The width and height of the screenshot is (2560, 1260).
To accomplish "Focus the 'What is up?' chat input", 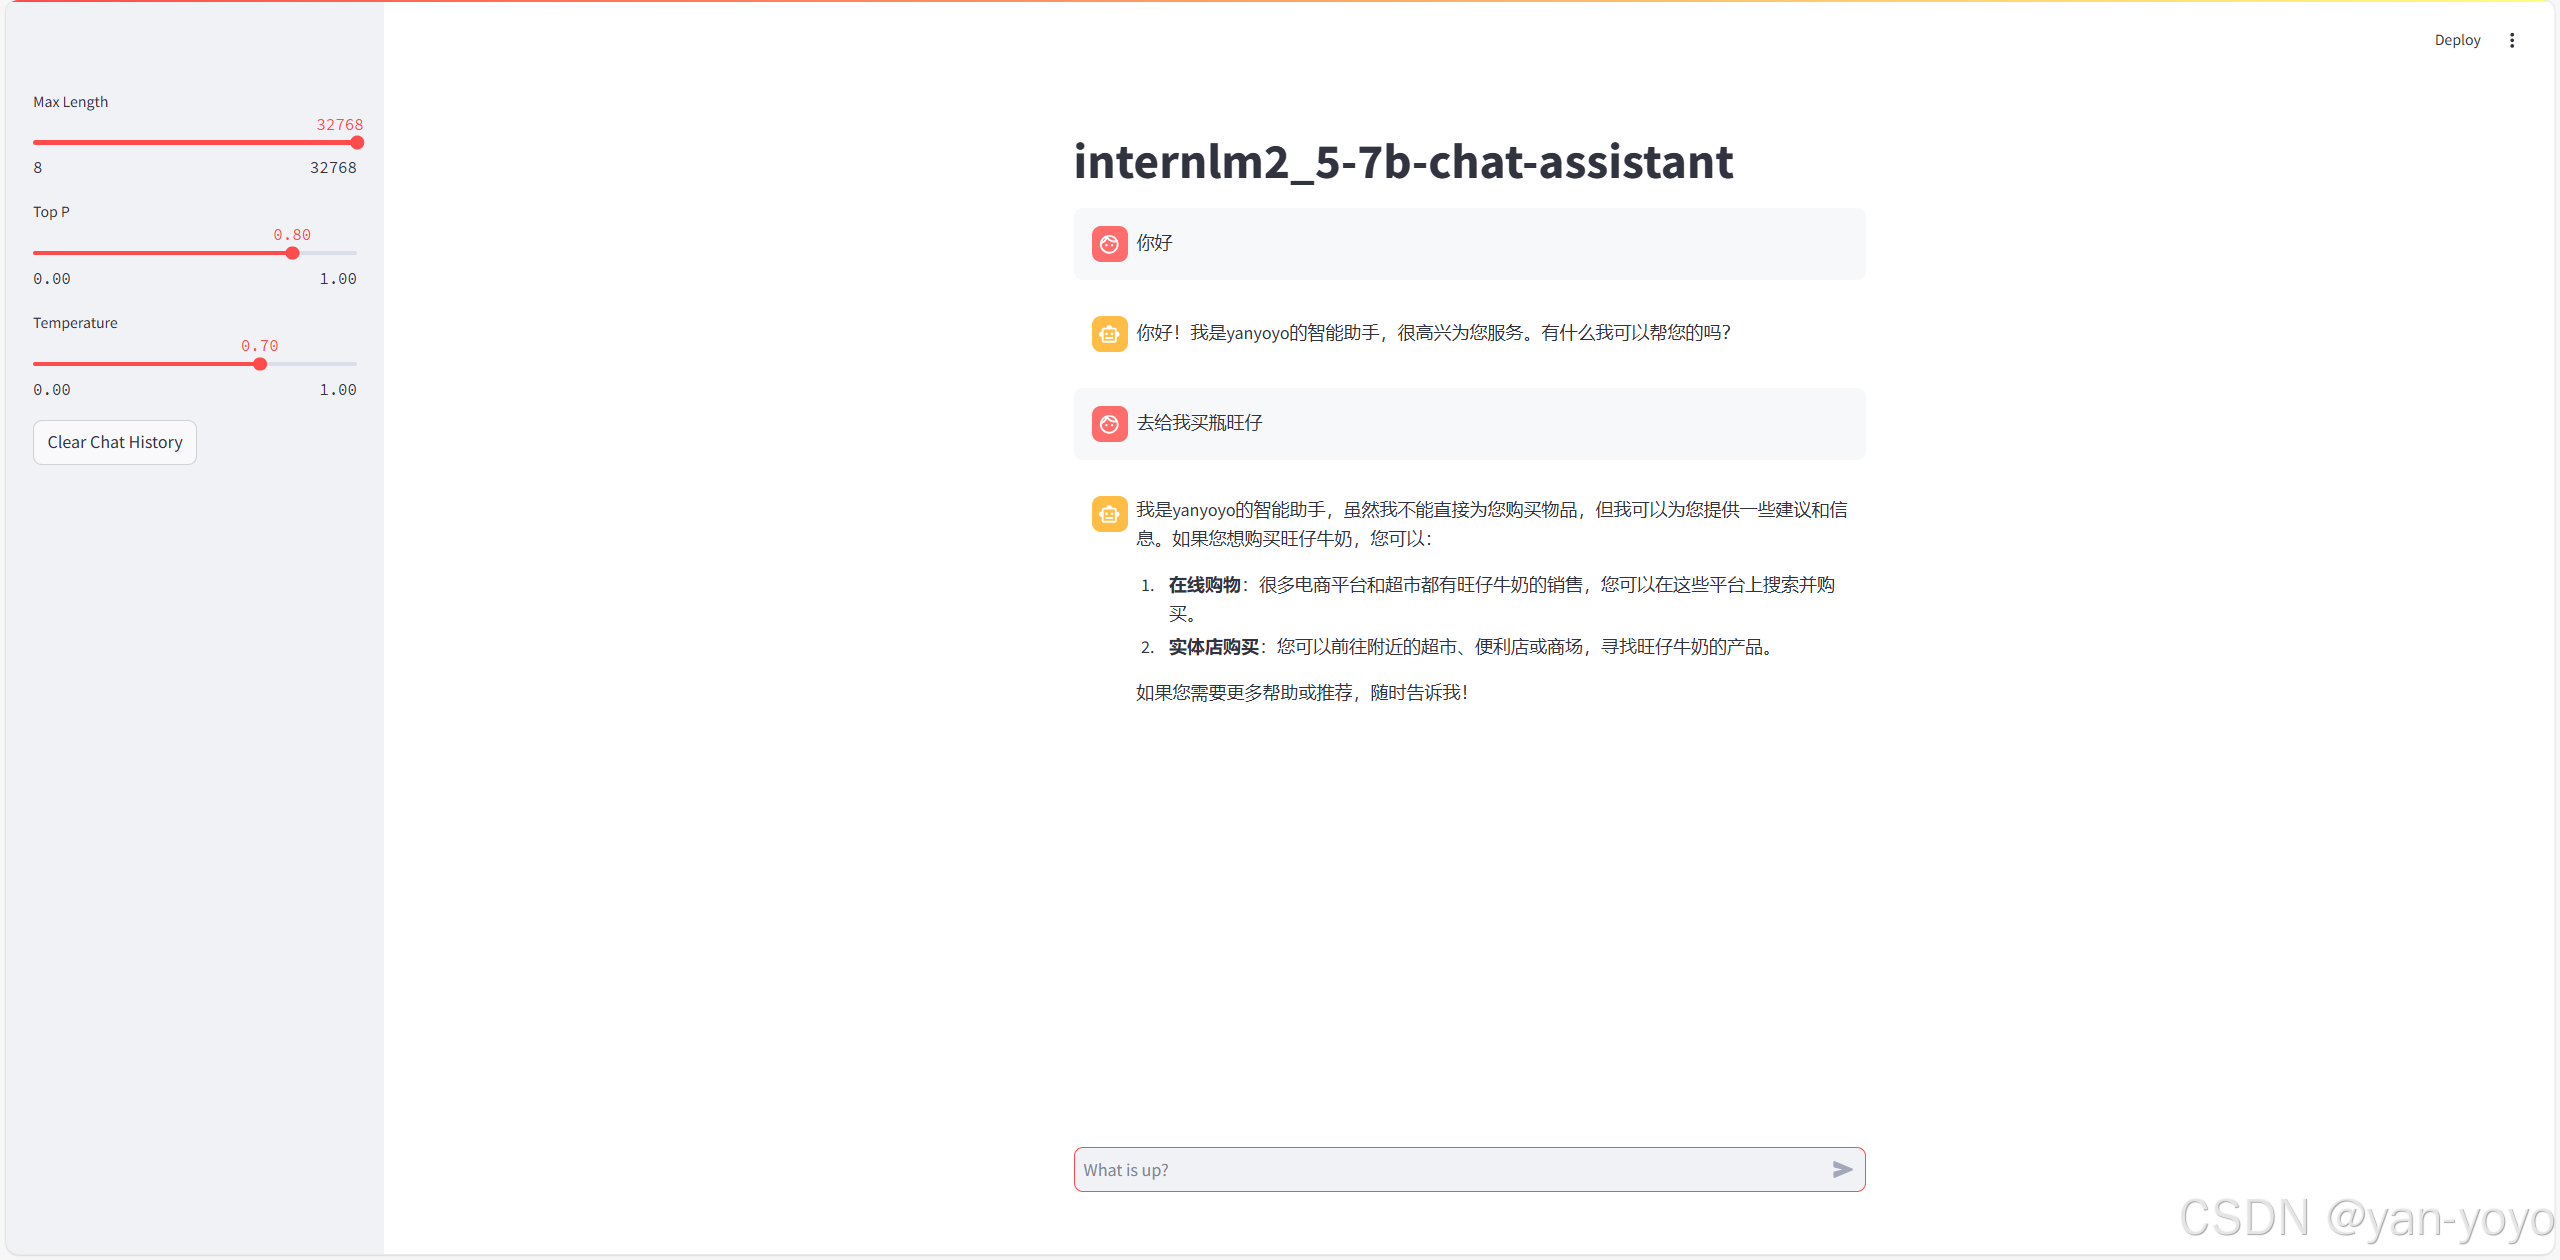I will [x=1450, y=1169].
